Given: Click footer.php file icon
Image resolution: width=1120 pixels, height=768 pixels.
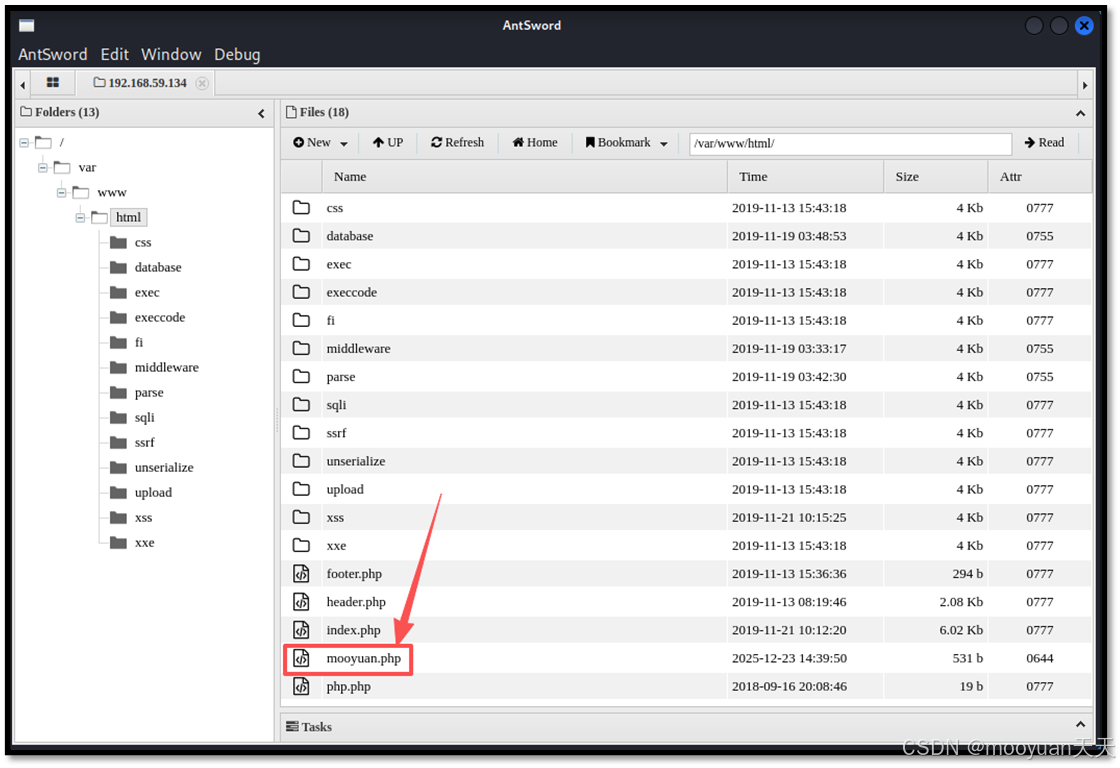Looking at the screenshot, I should tap(301, 574).
